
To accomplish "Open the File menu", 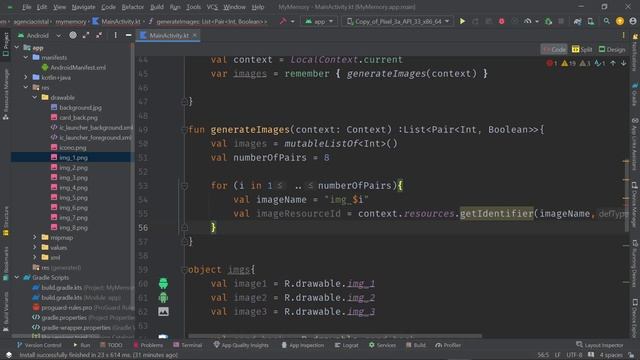I will tap(27, 7).
